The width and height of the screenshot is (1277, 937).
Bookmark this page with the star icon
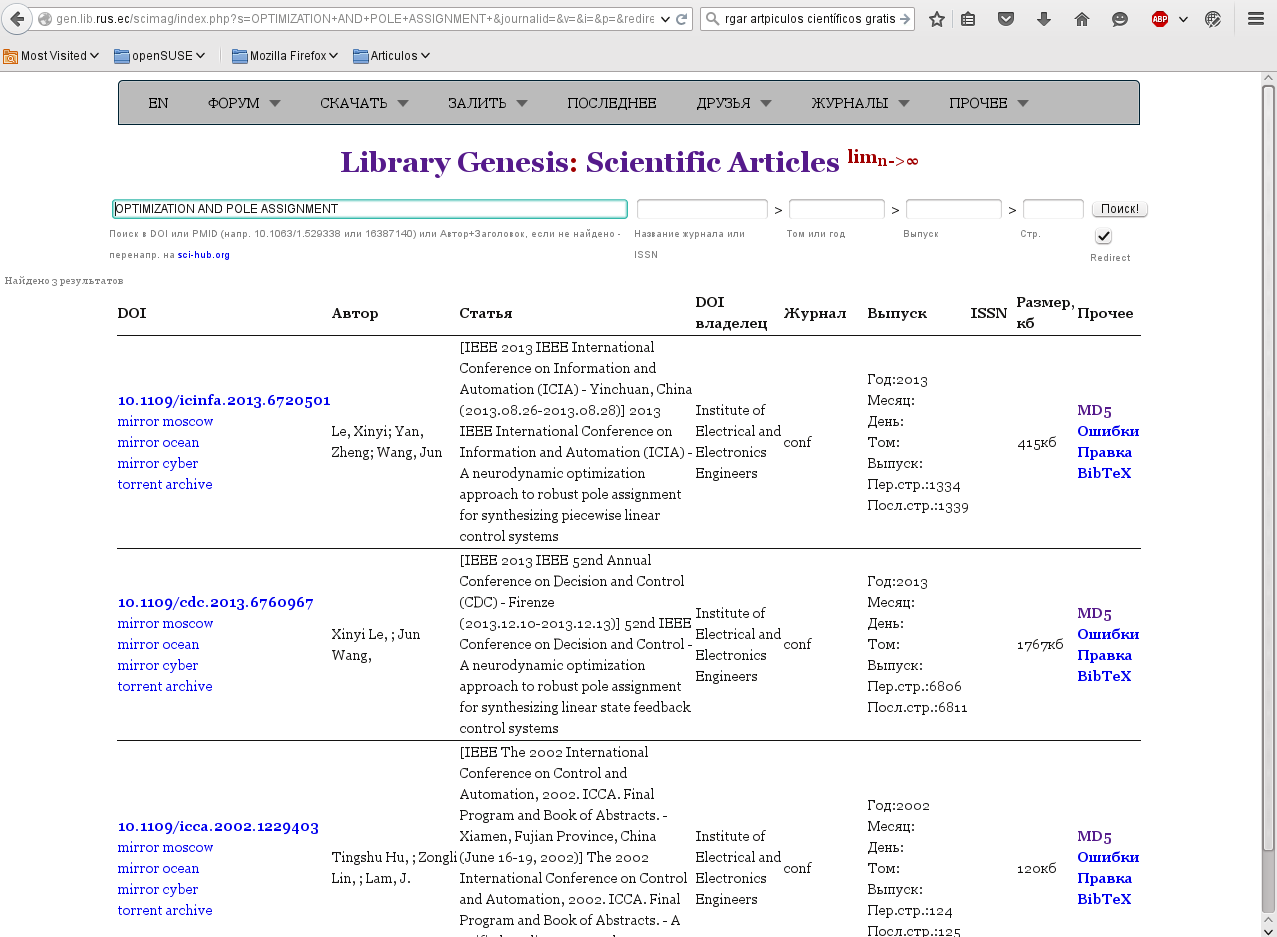pyautogui.click(x=937, y=19)
